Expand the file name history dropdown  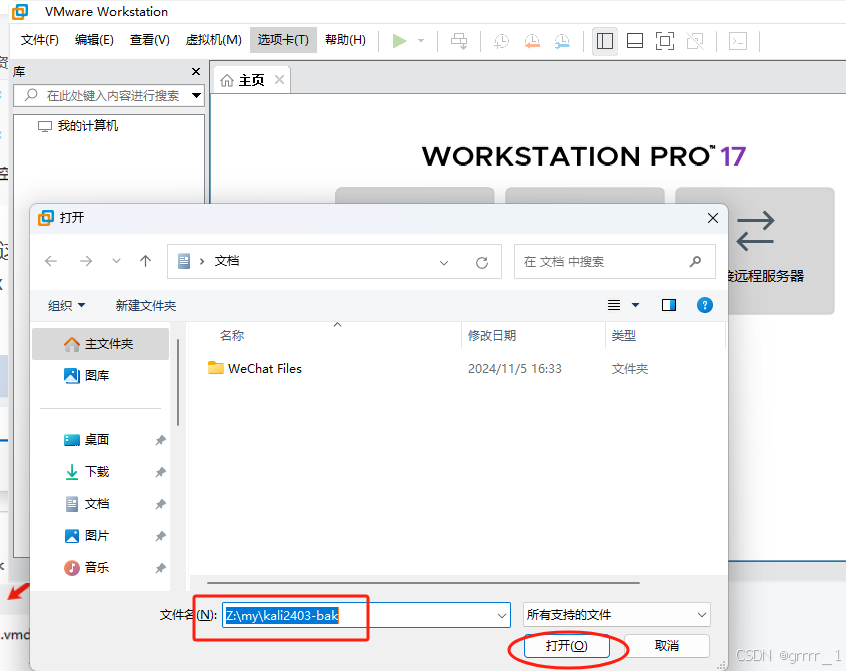[502, 615]
